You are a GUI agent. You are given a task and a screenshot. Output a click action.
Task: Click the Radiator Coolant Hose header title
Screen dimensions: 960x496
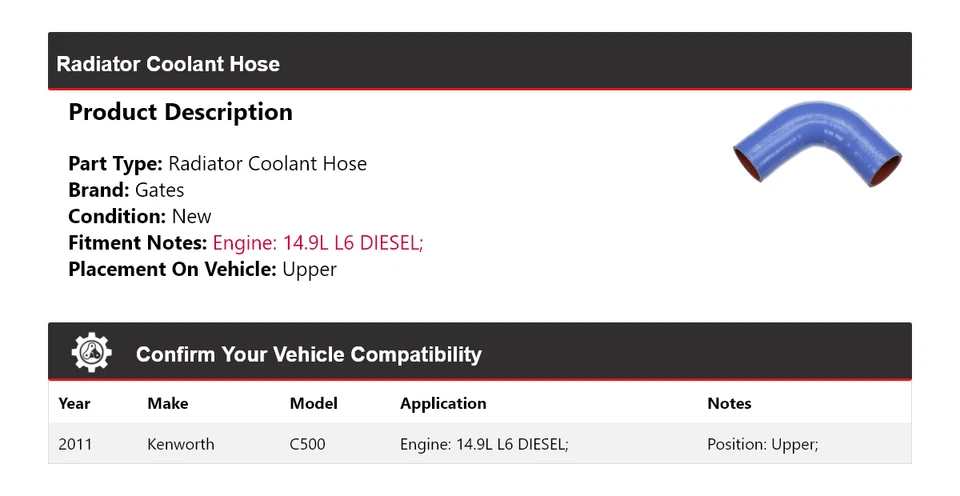pyautogui.click(x=168, y=64)
